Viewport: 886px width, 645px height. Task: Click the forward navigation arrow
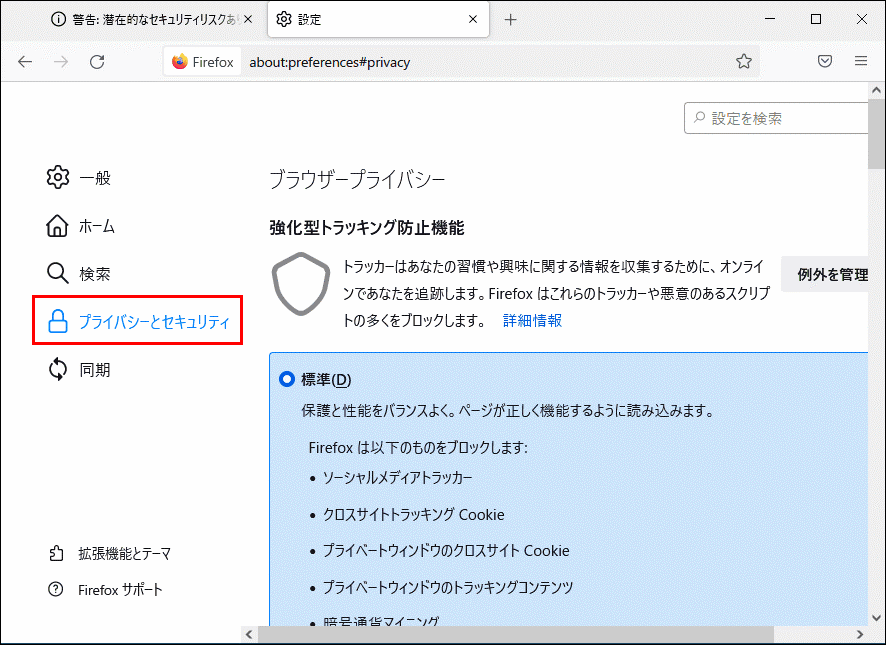60,62
